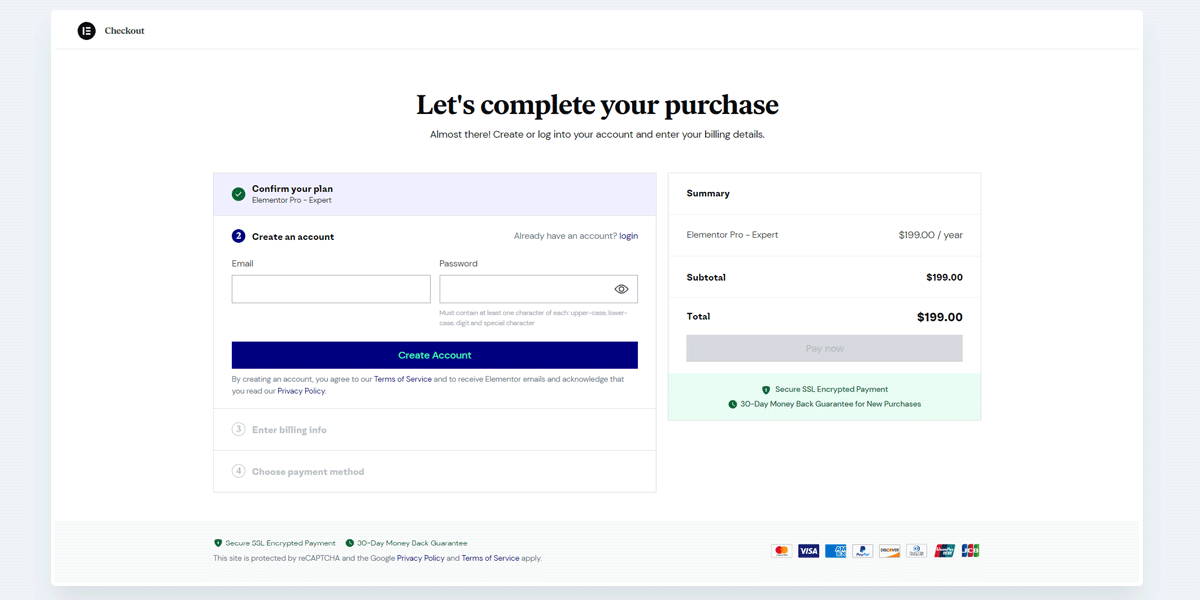Click the '$199.00 / year' price text
This screenshot has height=600, width=1200.
pyautogui.click(x=931, y=235)
